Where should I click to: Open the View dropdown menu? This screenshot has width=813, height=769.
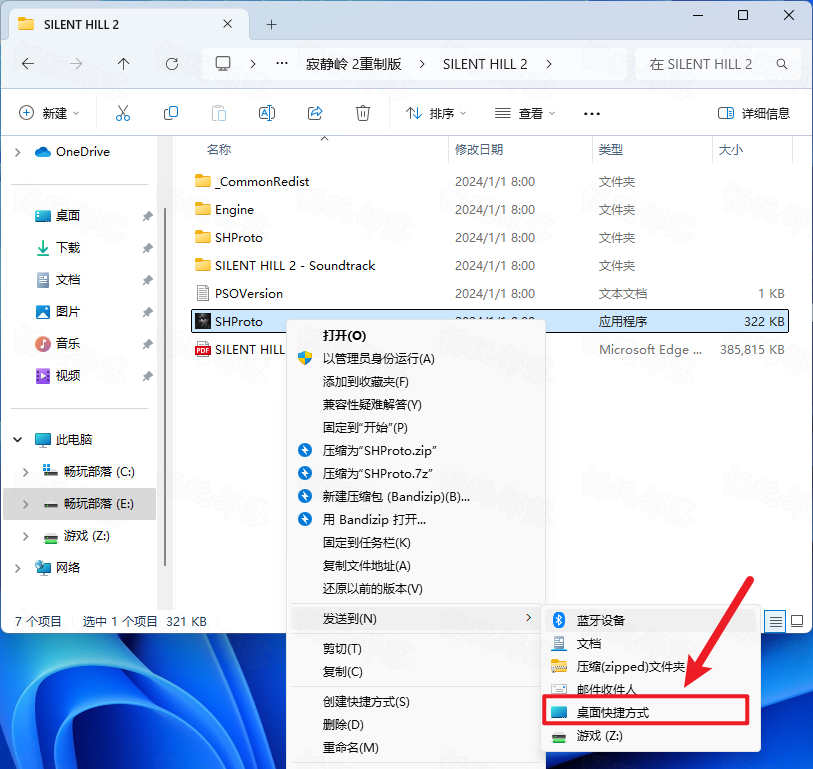point(525,113)
